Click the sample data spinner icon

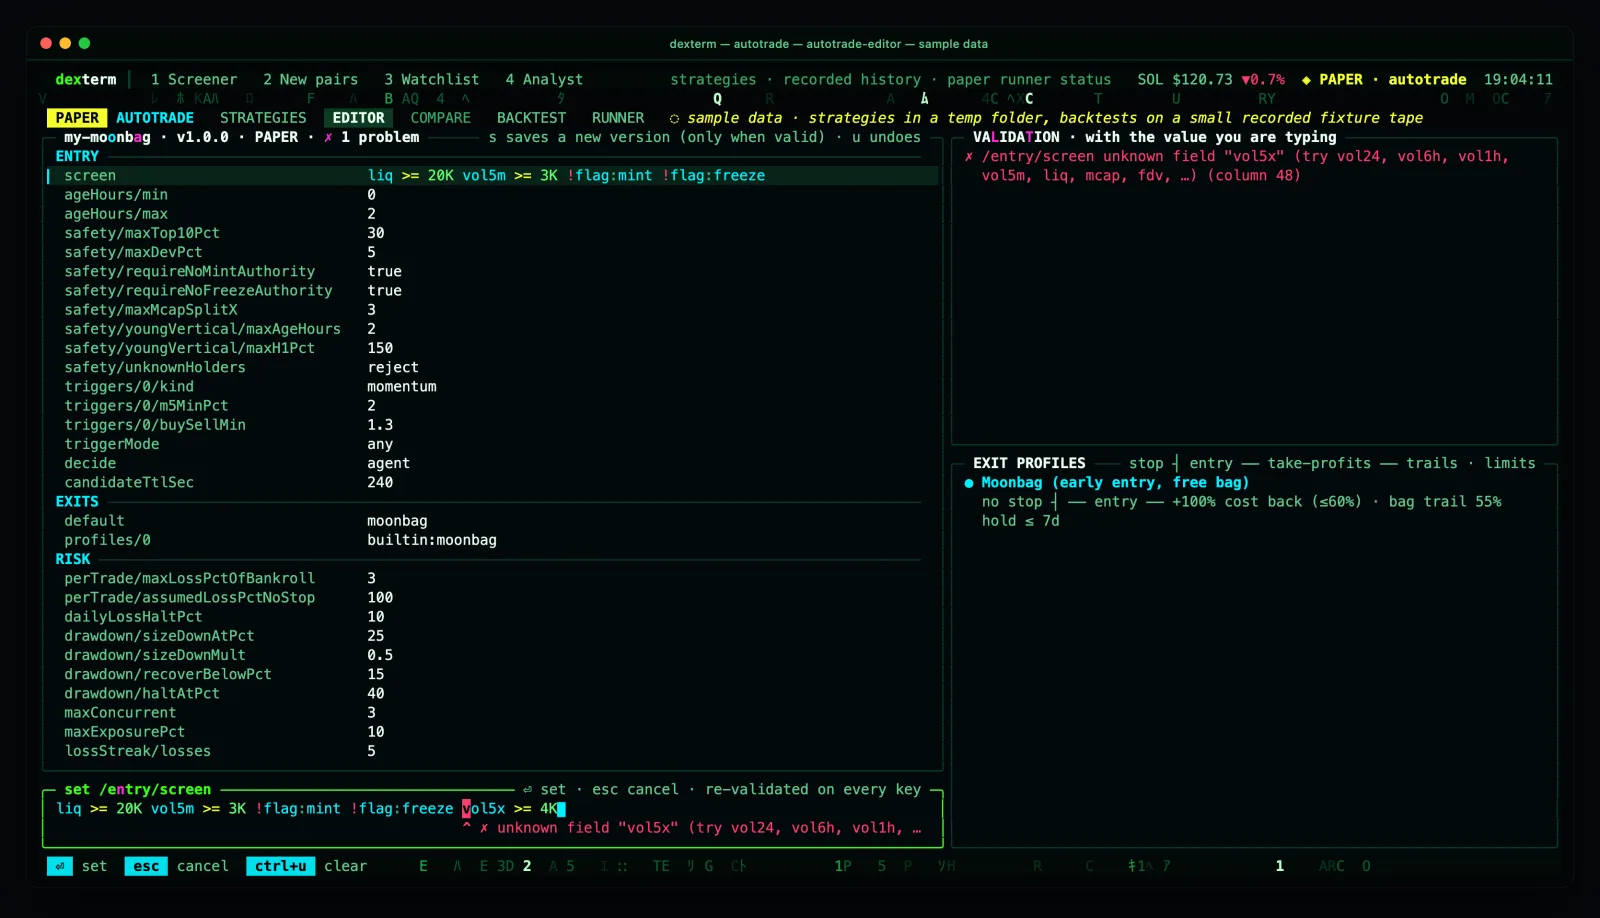(674, 119)
